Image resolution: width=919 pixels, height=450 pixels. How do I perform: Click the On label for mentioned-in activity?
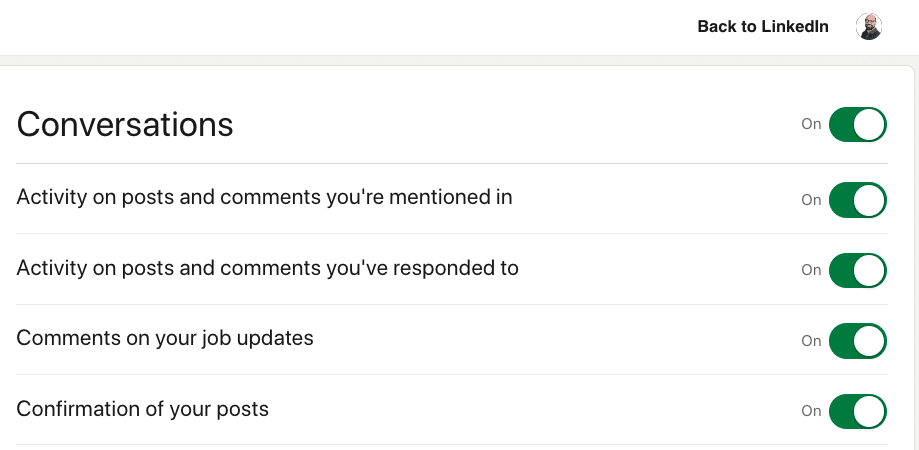pos(811,200)
